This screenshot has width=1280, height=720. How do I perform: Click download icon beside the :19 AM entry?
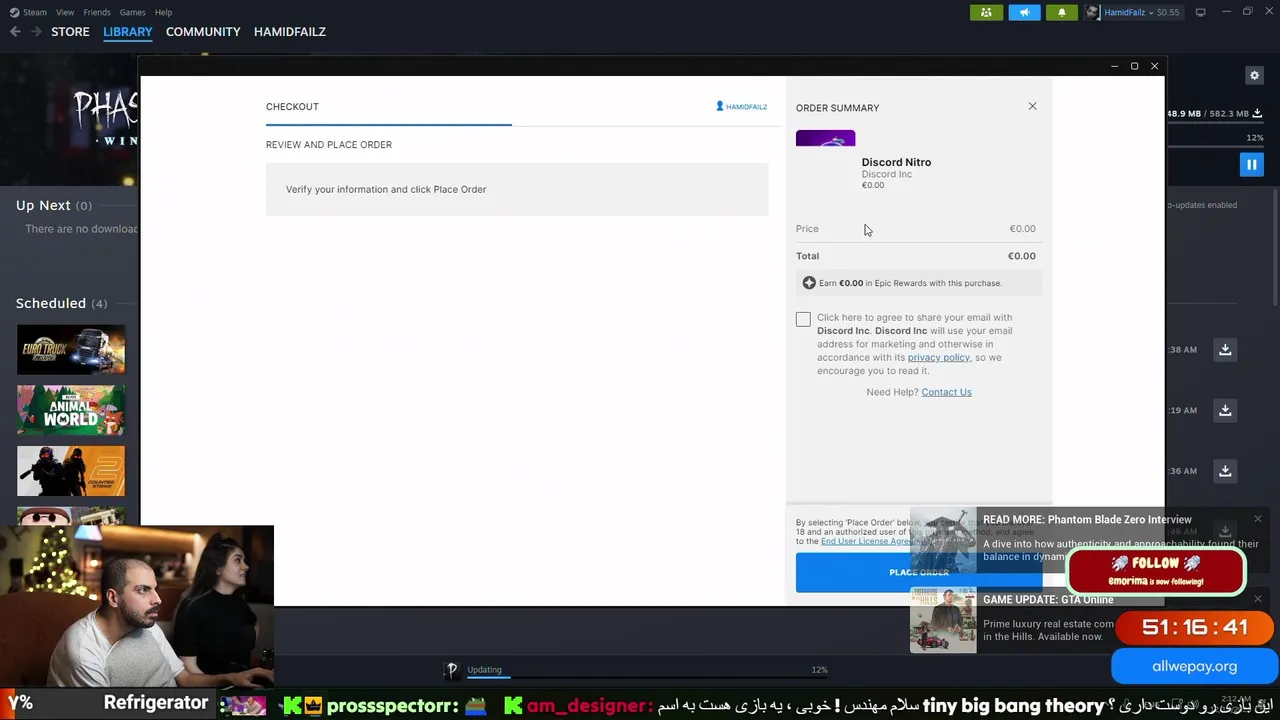point(1225,410)
